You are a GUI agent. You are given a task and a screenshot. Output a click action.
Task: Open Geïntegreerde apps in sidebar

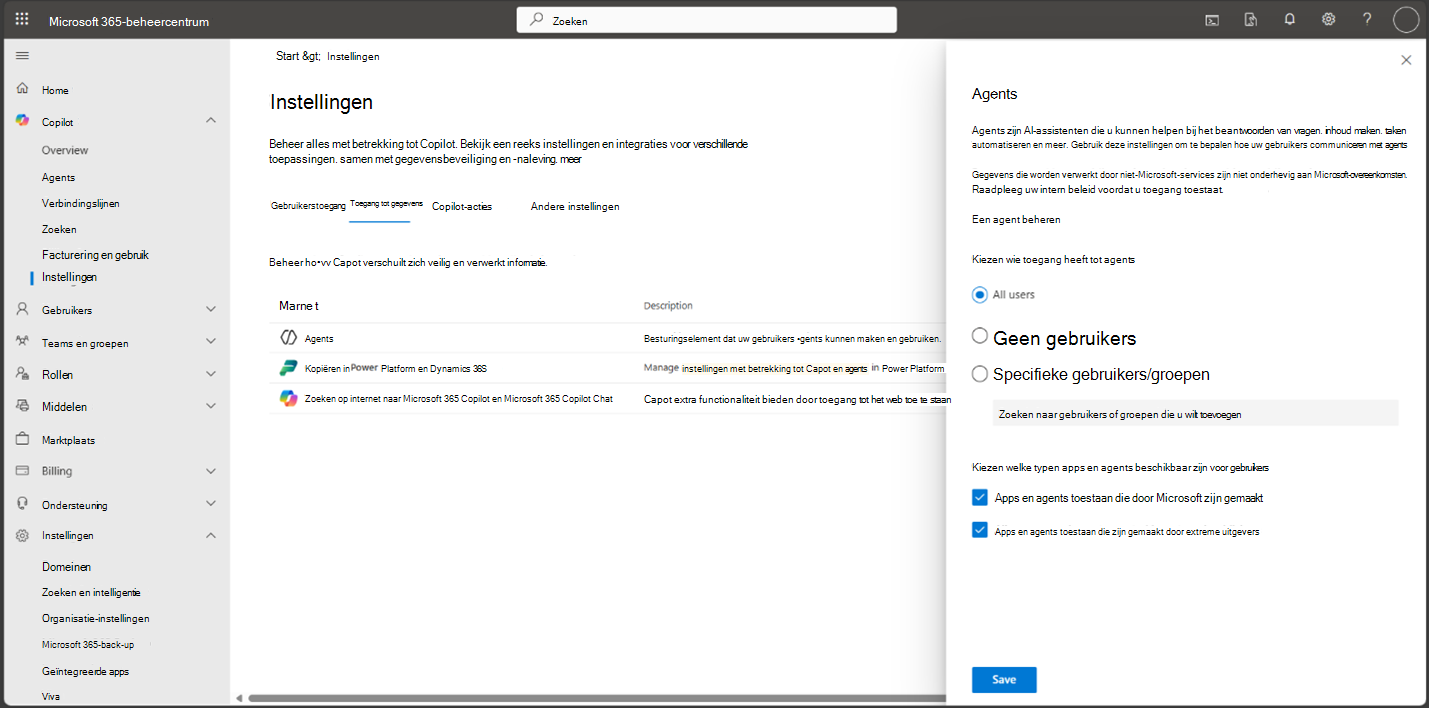coord(85,671)
